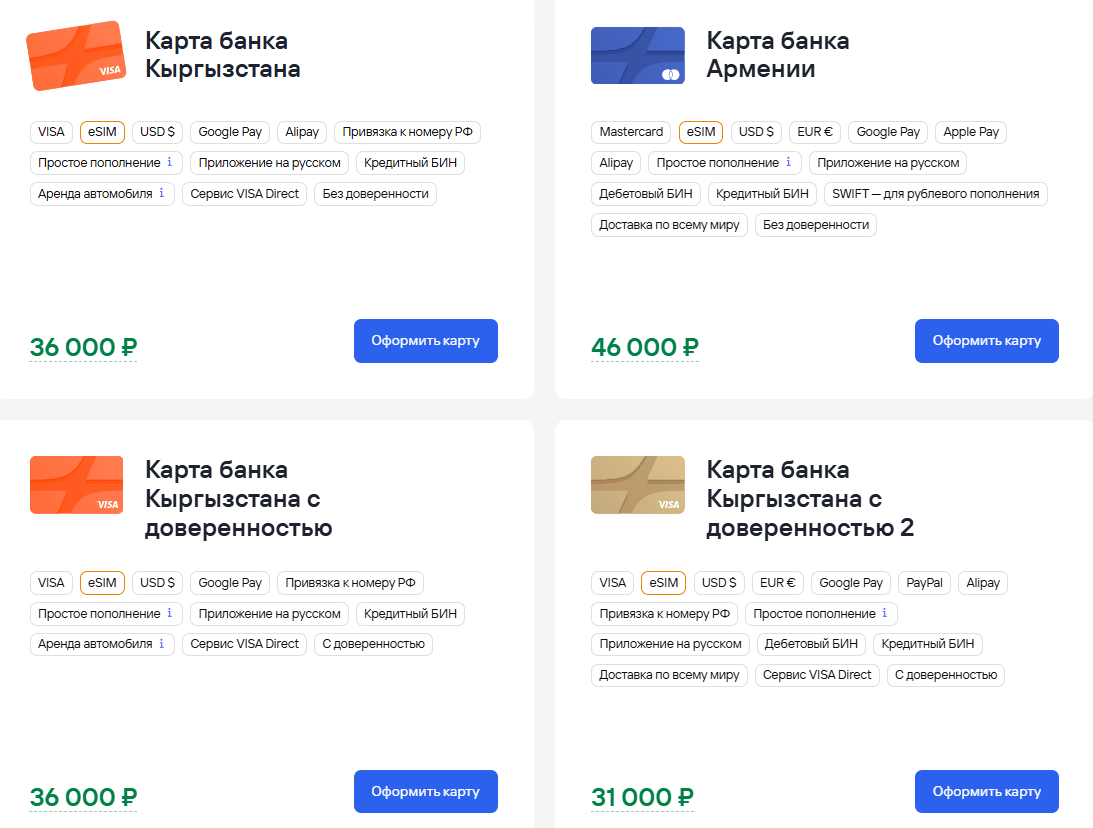Screen dimensions: 1093x828
Task: Click the gold Kyrgyzstan card image
Action: pos(638,485)
